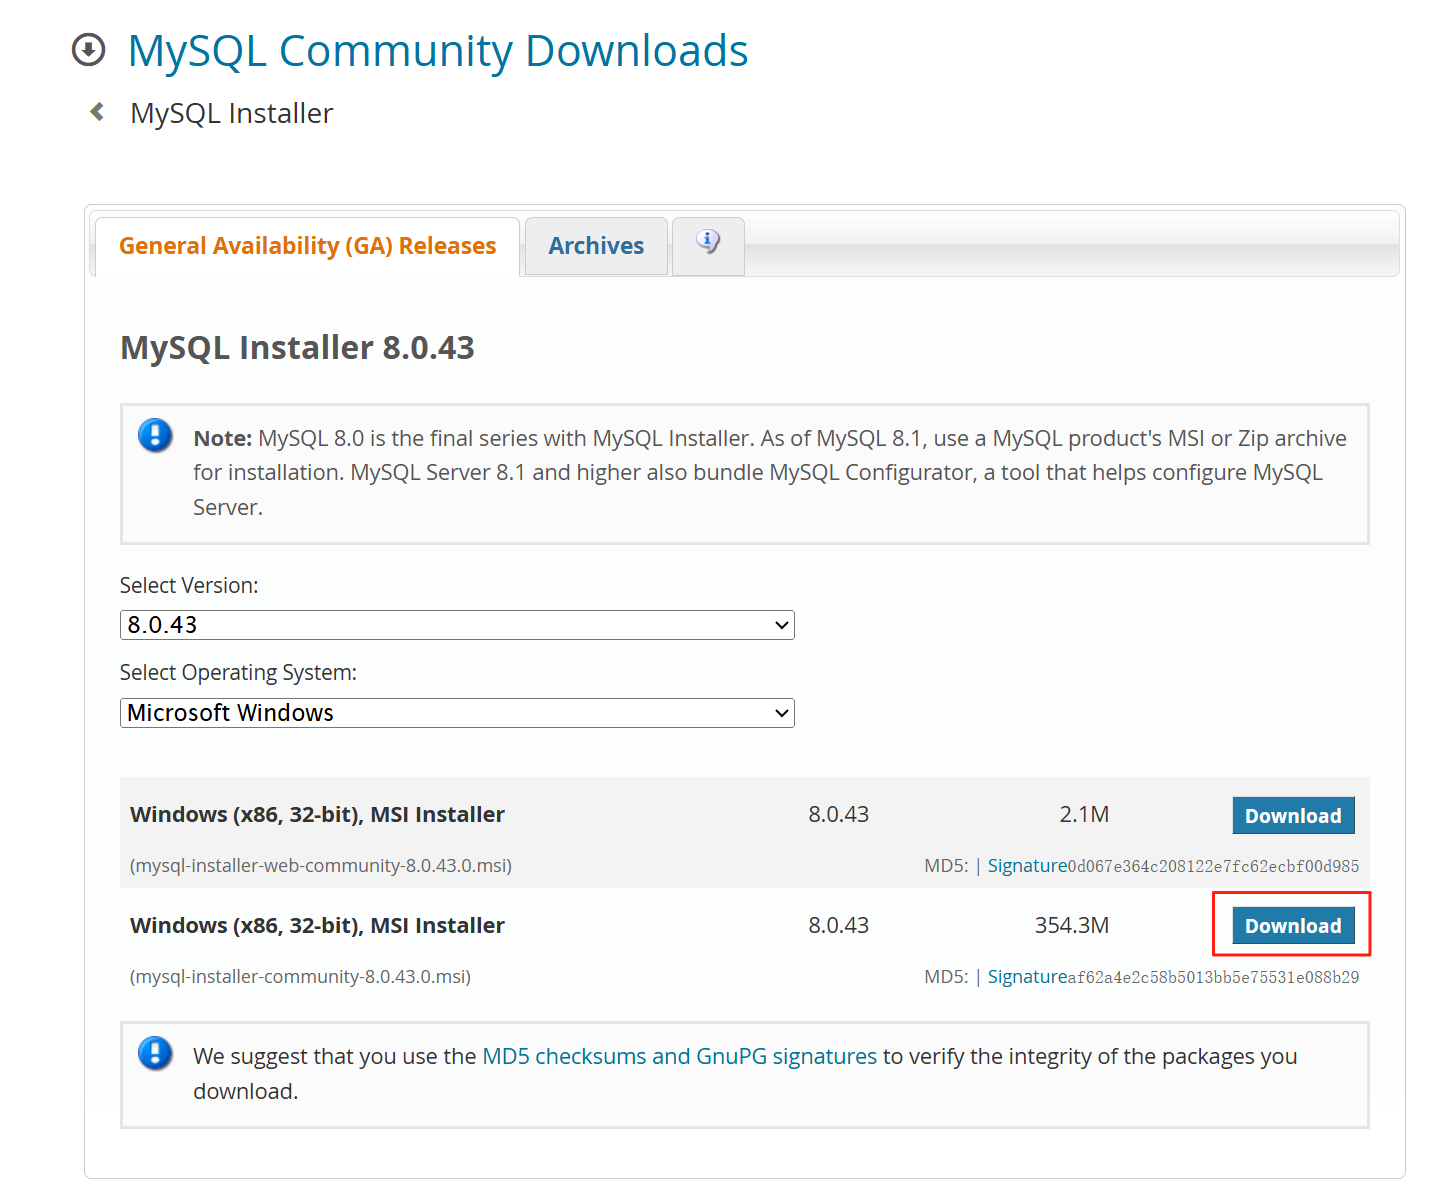The width and height of the screenshot is (1449, 1194).
Task: Click the MySQL Community Downloads heading link
Action: tap(438, 51)
